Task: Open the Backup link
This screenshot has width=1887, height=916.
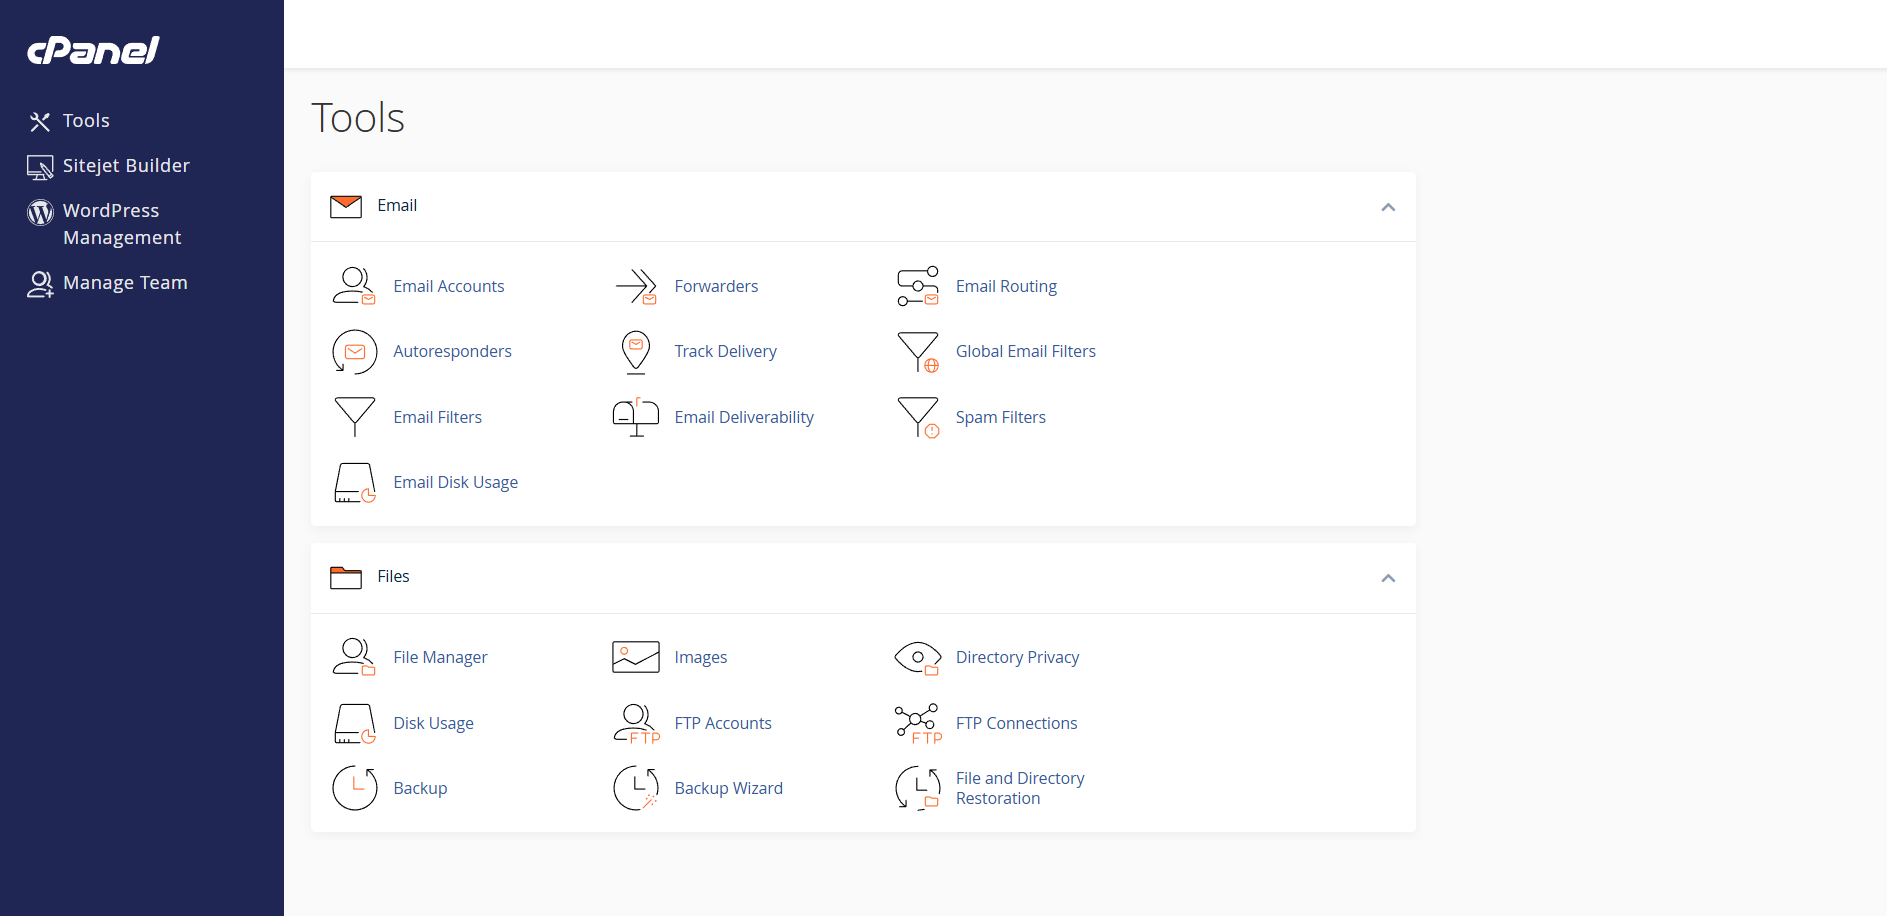Action: click(x=420, y=788)
